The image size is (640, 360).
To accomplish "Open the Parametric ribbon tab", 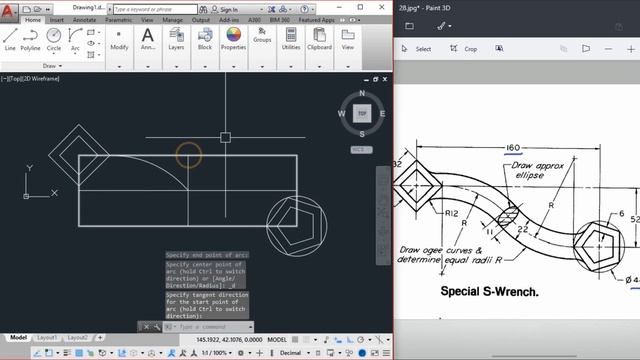I will click(118, 20).
